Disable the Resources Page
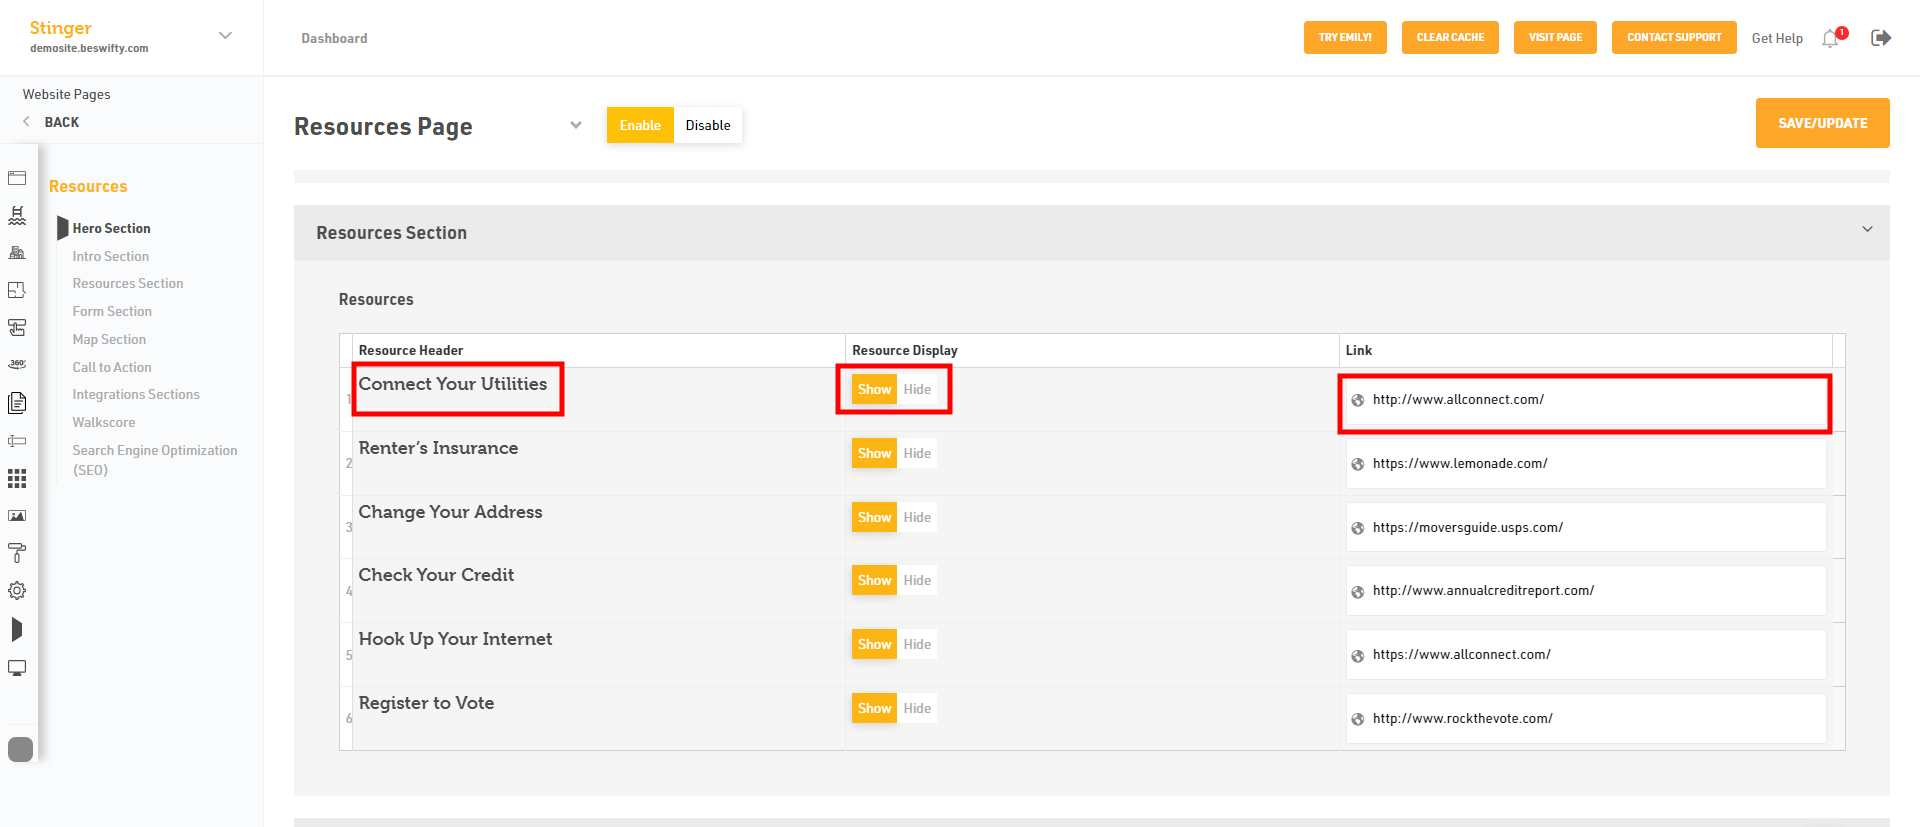 coord(708,125)
